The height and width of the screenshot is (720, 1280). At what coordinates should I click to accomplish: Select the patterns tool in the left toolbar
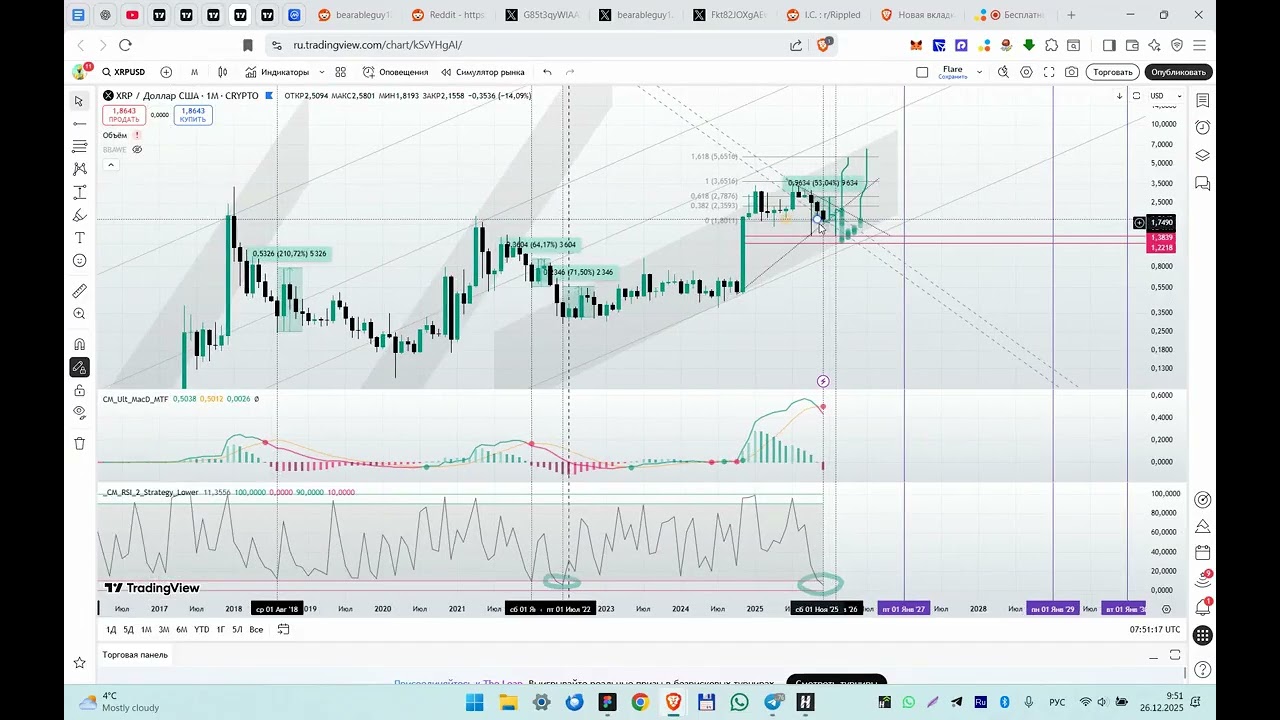click(79, 169)
